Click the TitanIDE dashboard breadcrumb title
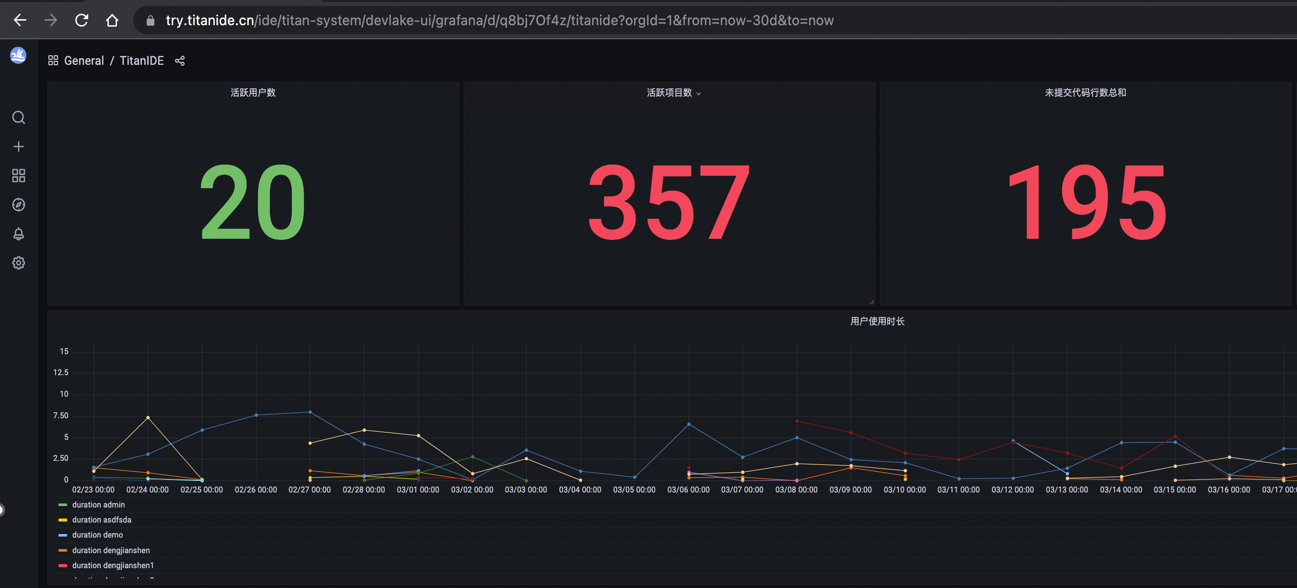Viewport: 1297px width, 588px height. point(141,61)
